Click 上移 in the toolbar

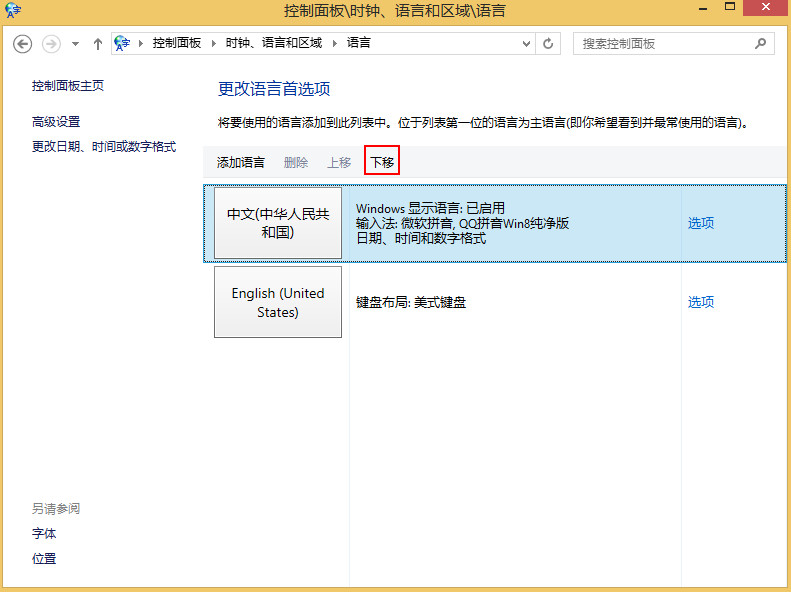(x=339, y=162)
